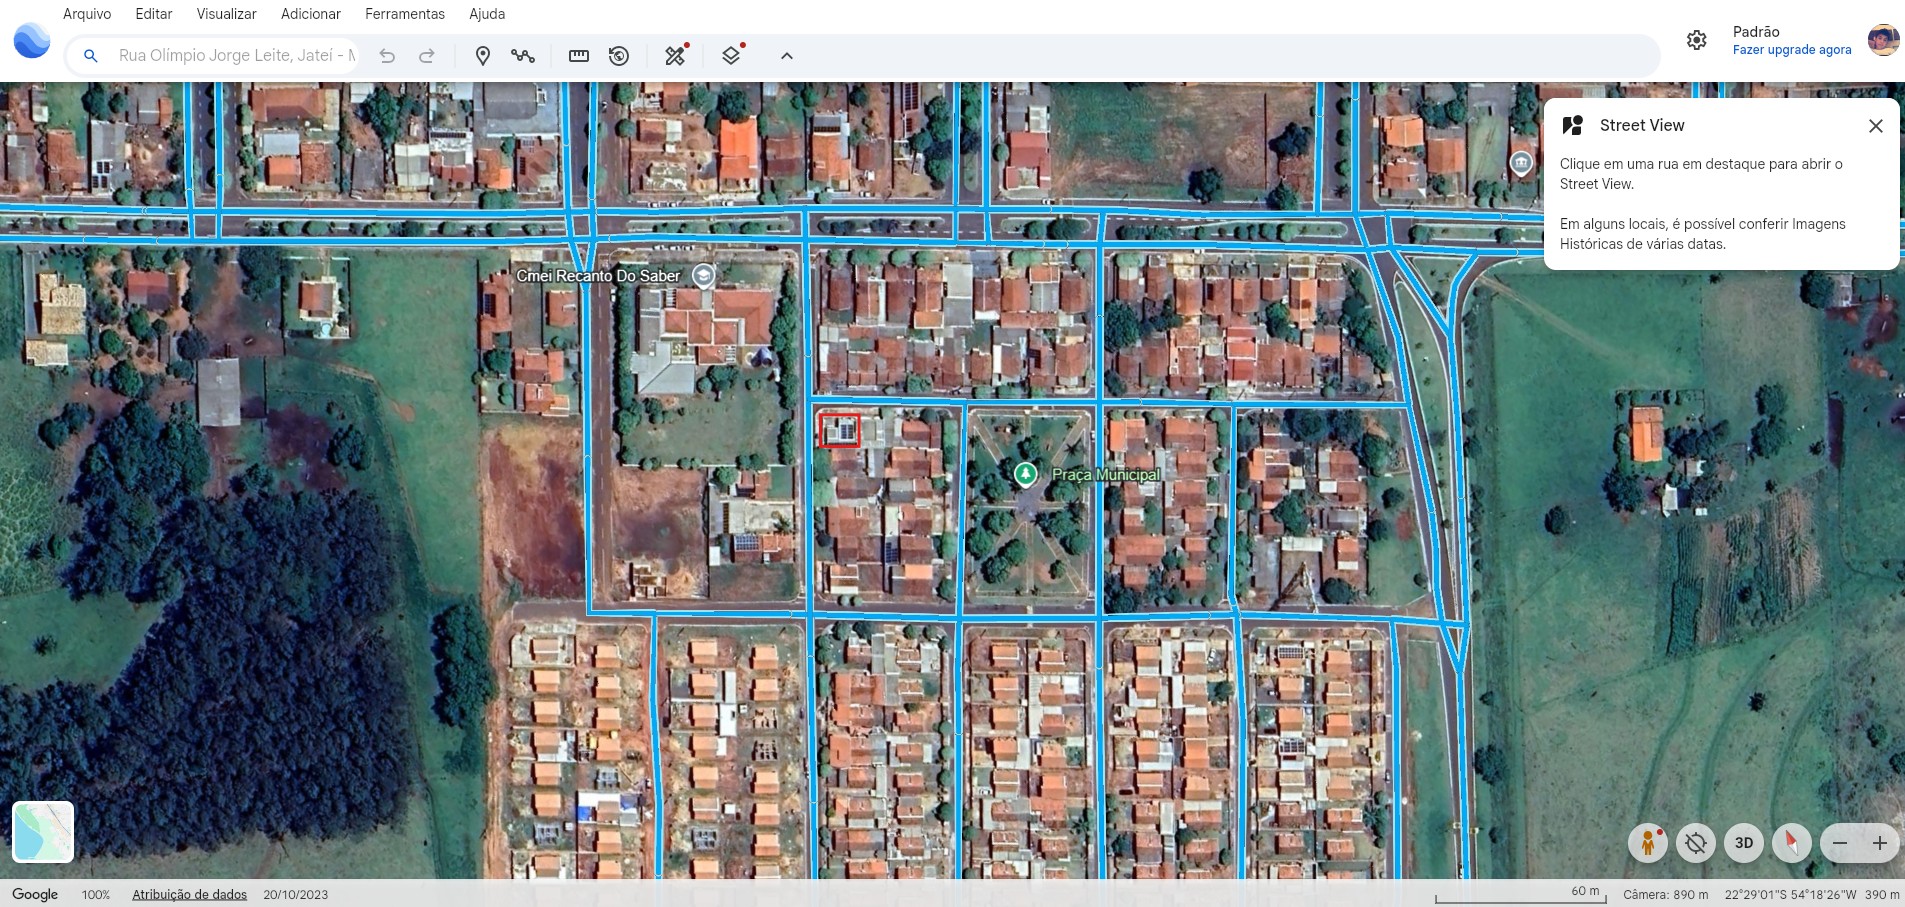This screenshot has height=907, width=1905.
Task: Click the 'Atribuição de dados' link
Action: [189, 894]
